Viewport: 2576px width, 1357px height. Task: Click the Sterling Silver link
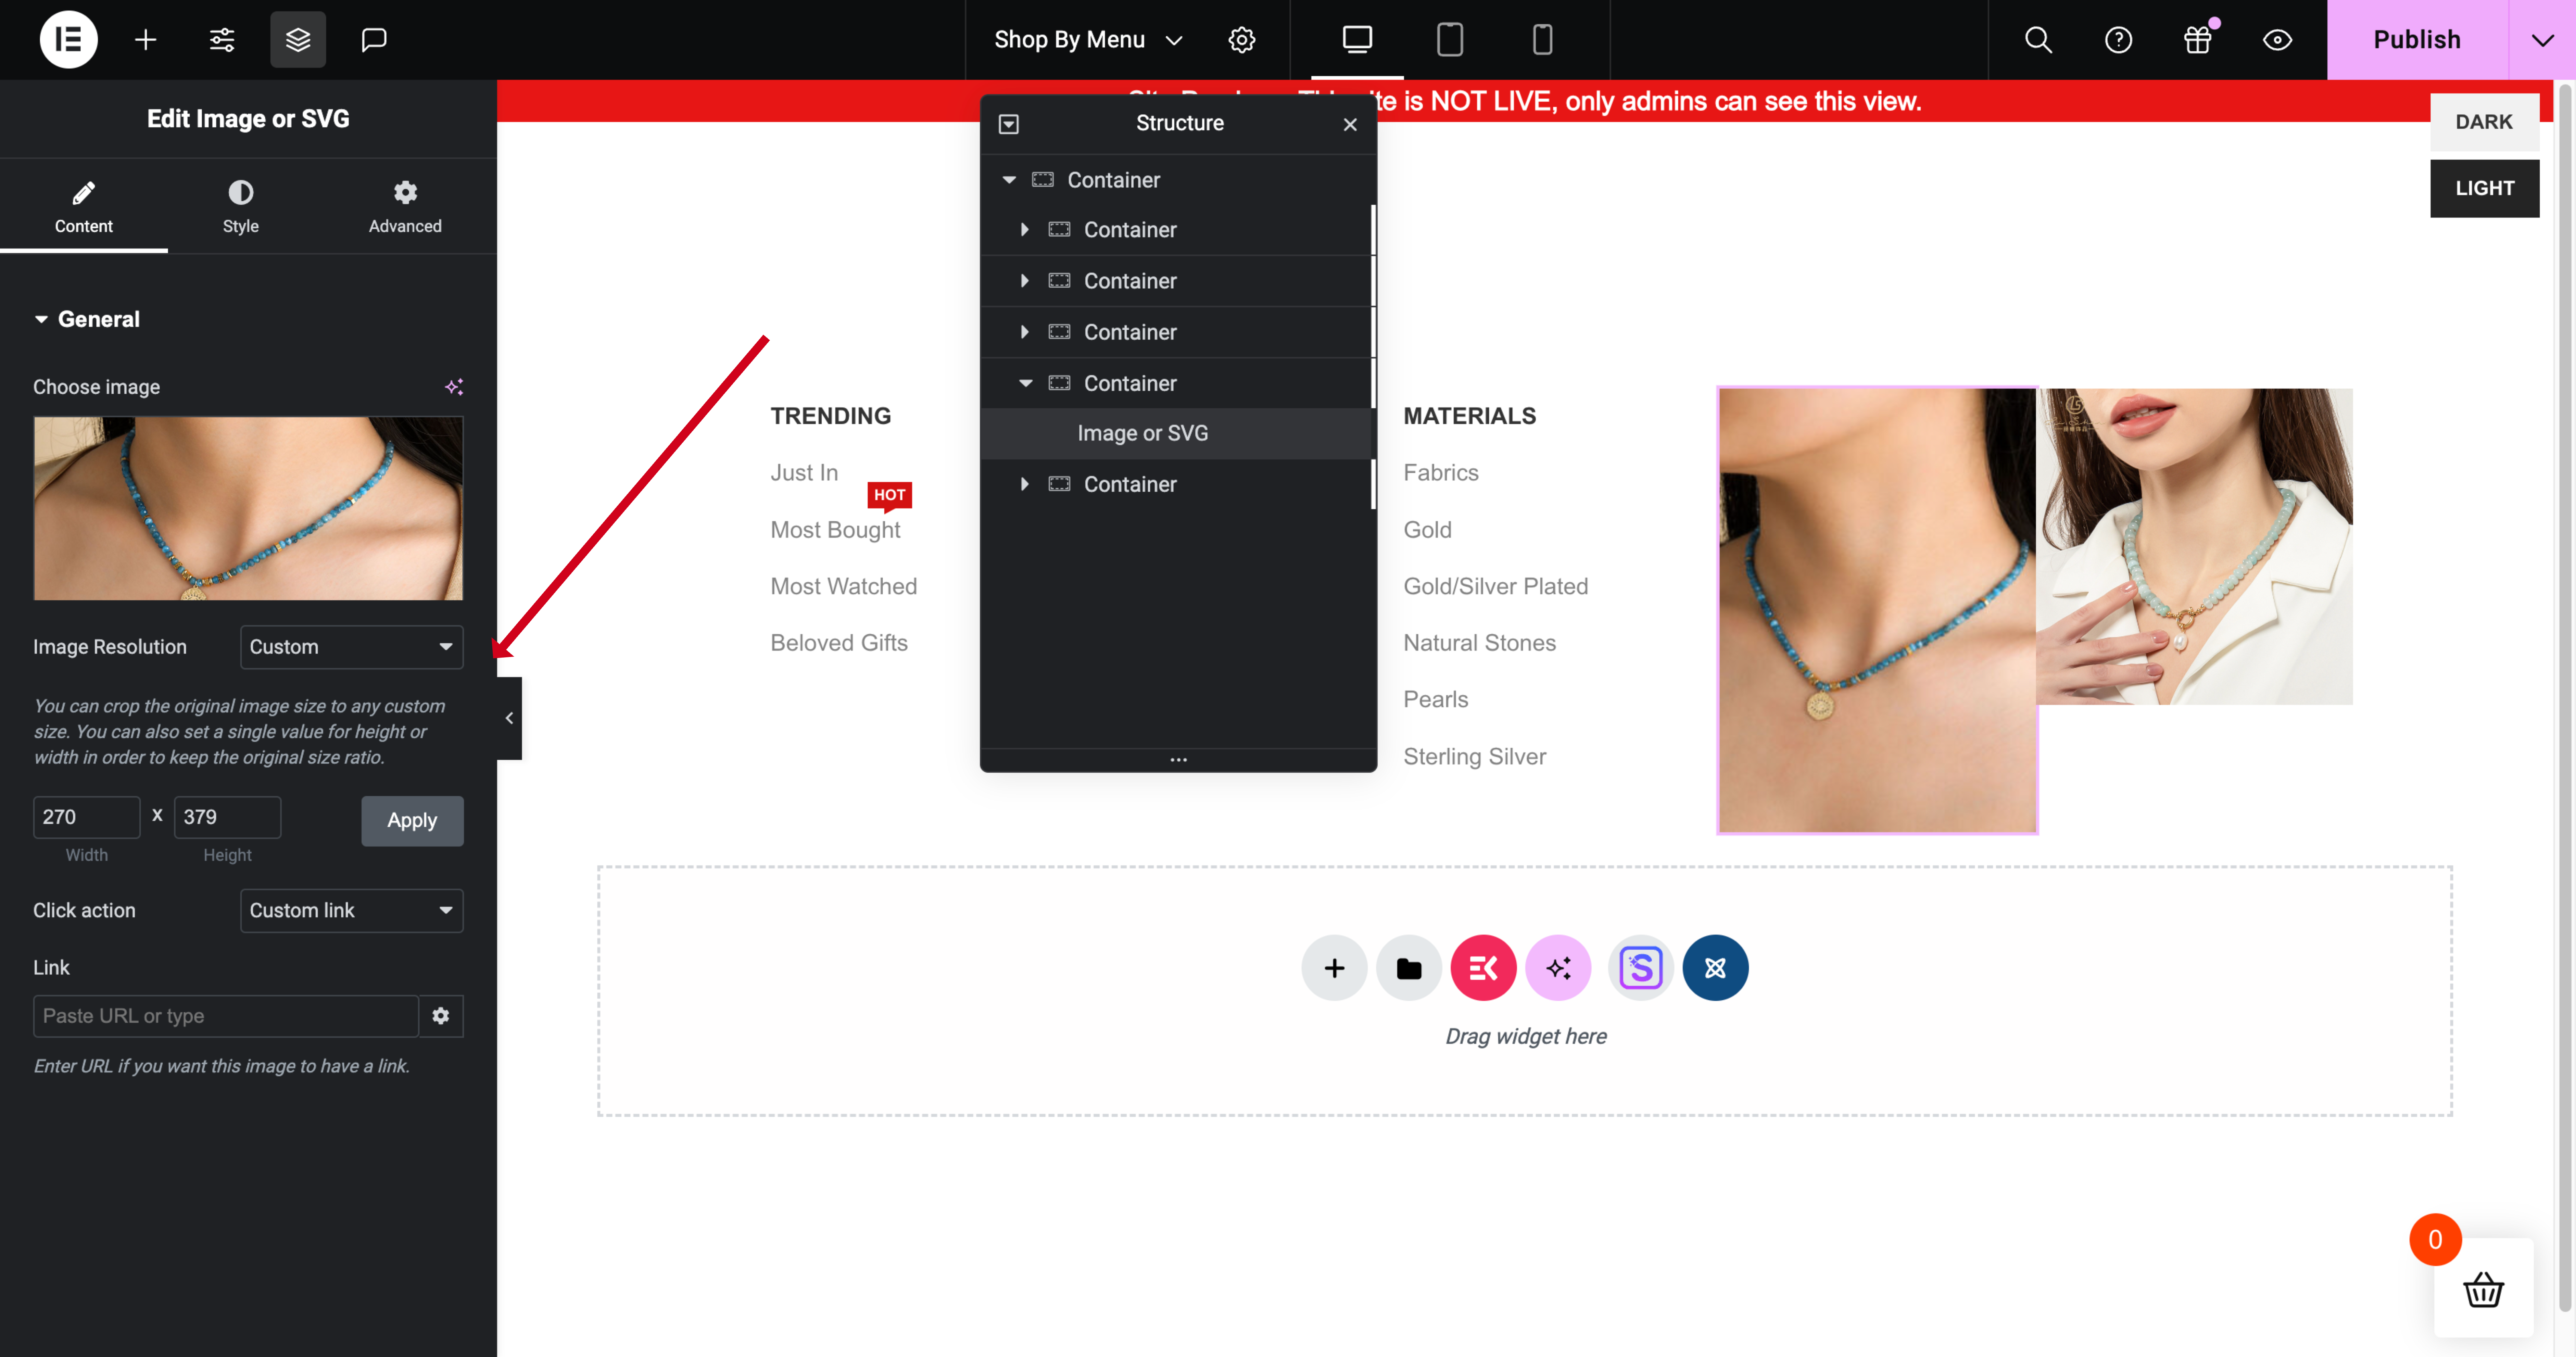[1475, 757]
